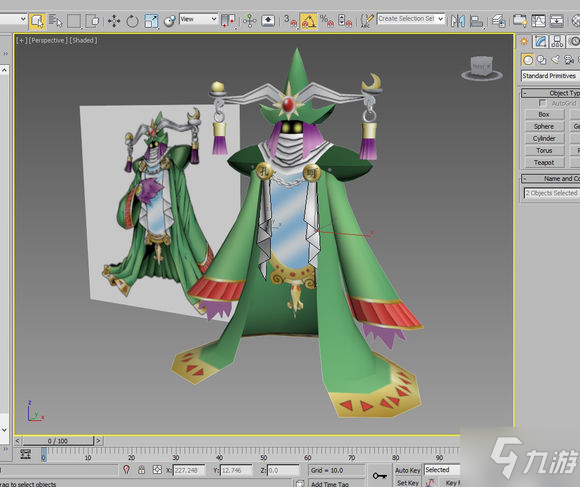
Task: Toggle Keyboard Shortcut Override icon
Action: click(268, 21)
